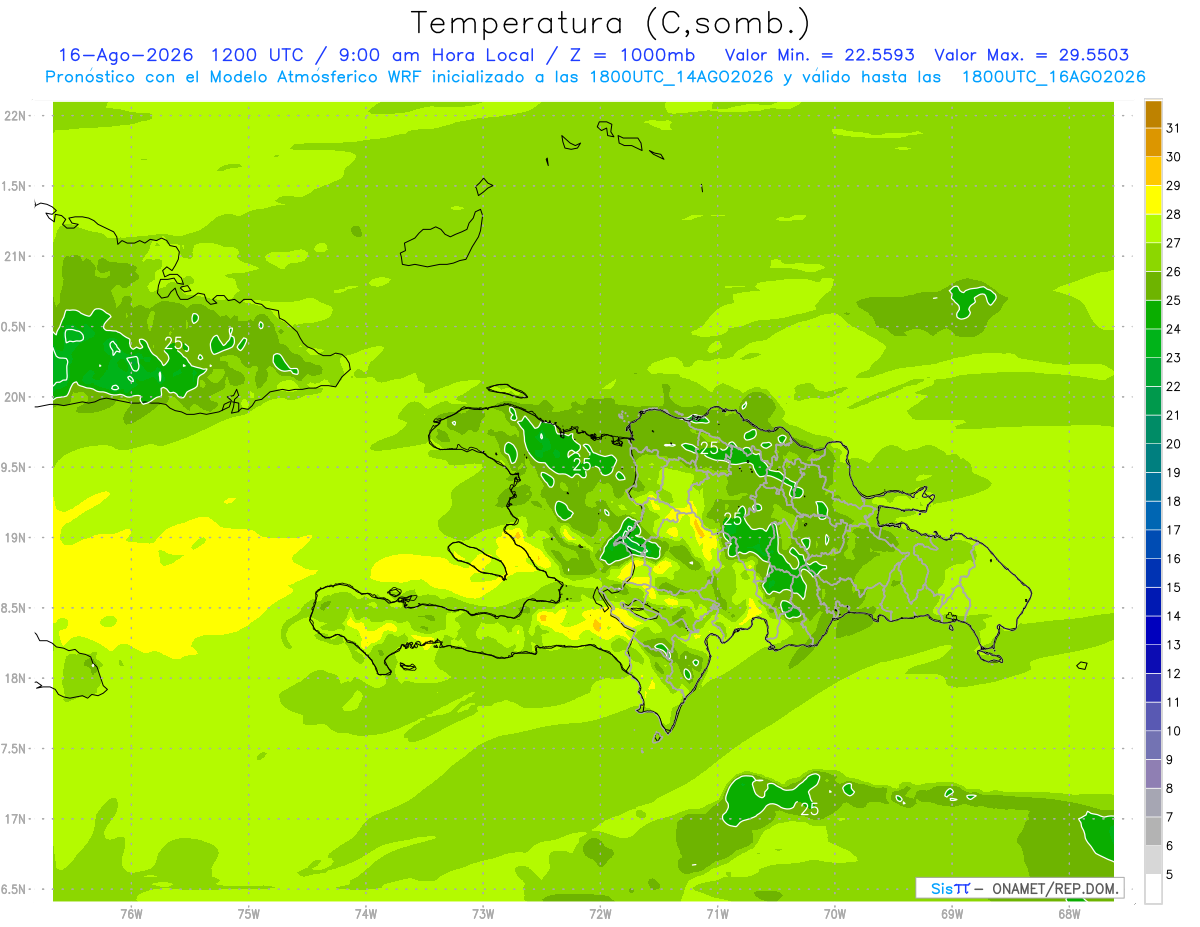Click the color bar segment between 29 and 30

click(x=1153, y=171)
